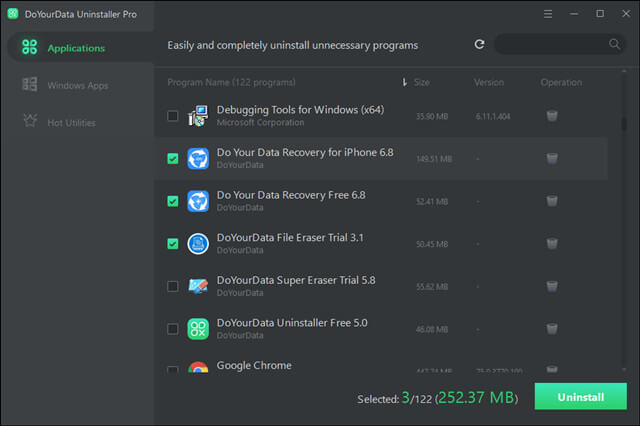Uncheck DoYourData File Eraser Trial 3.1
The height and width of the screenshot is (426, 640).
(x=173, y=243)
